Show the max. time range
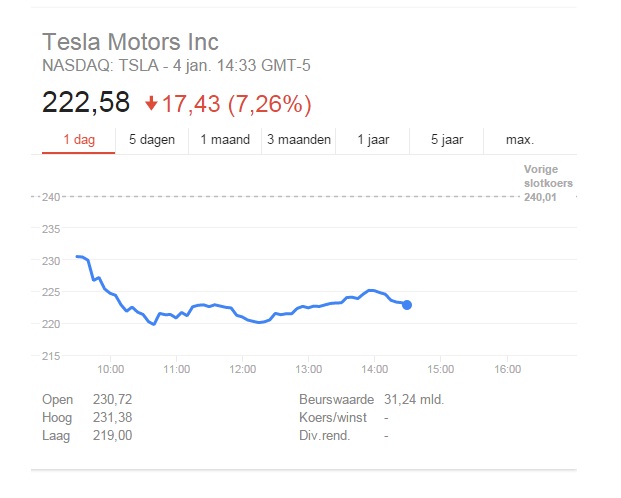621x498 pixels. [520, 140]
